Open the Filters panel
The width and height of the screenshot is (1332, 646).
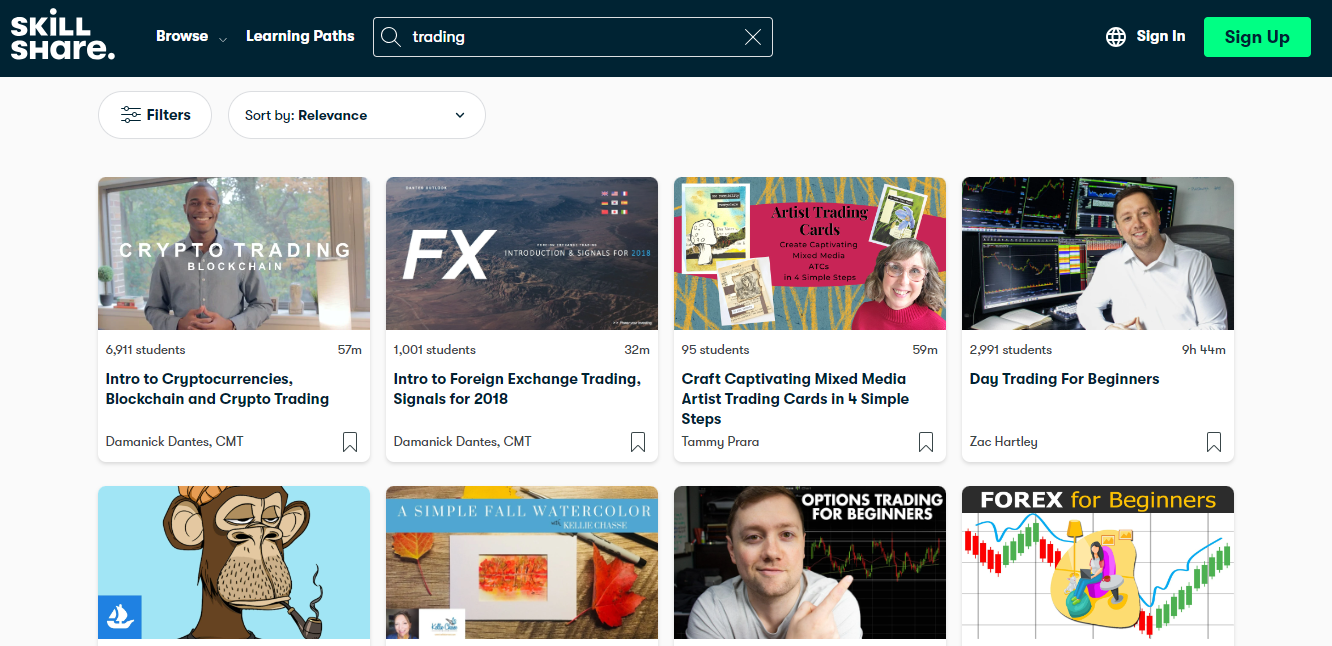point(155,115)
